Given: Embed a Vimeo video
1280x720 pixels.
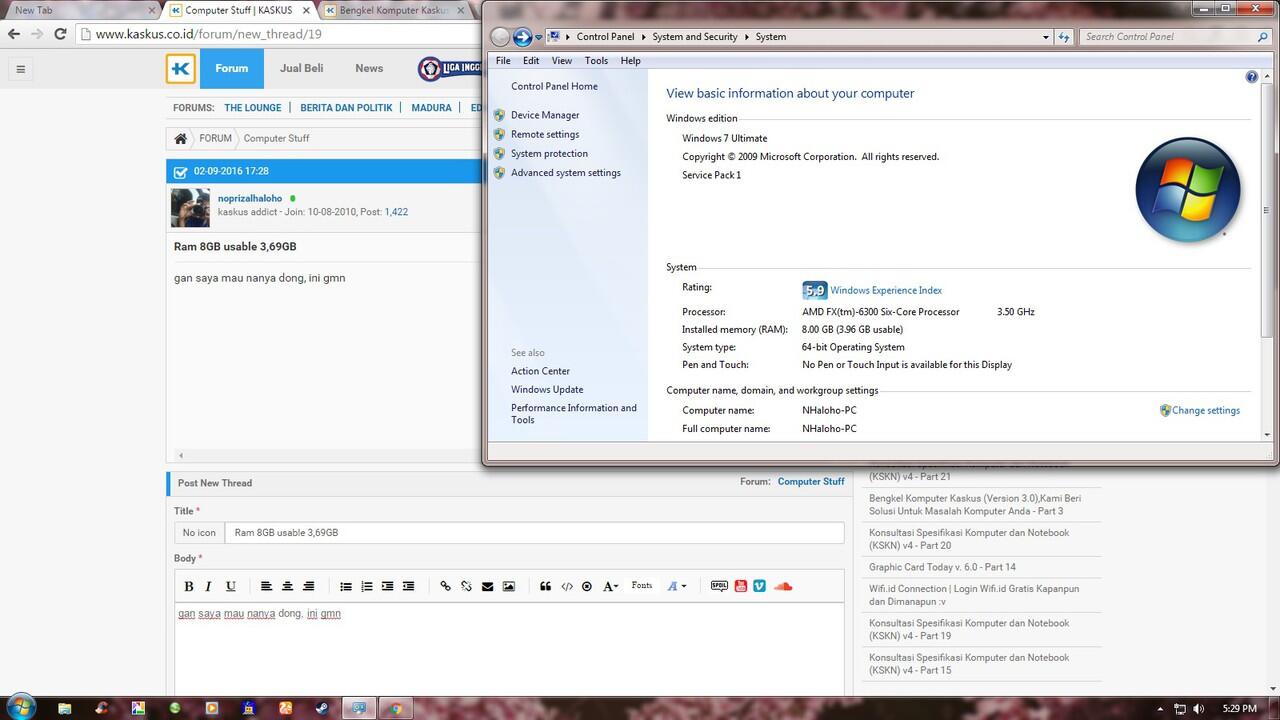Looking at the screenshot, I should tap(759, 586).
